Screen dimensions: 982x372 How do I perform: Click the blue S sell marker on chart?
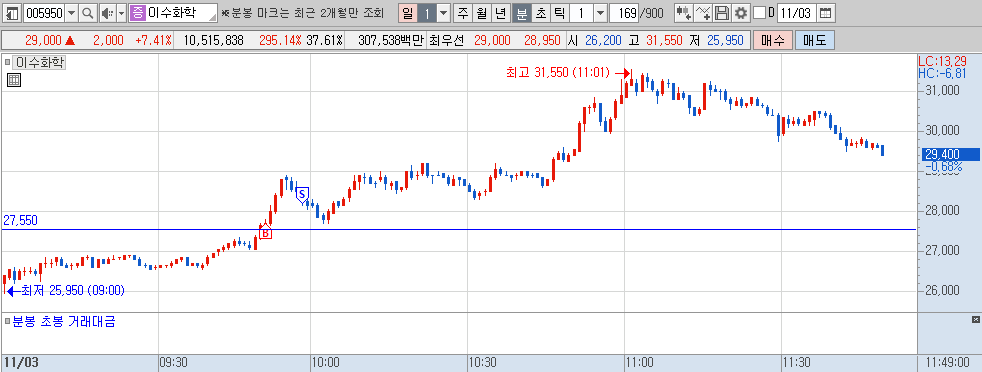(x=302, y=194)
